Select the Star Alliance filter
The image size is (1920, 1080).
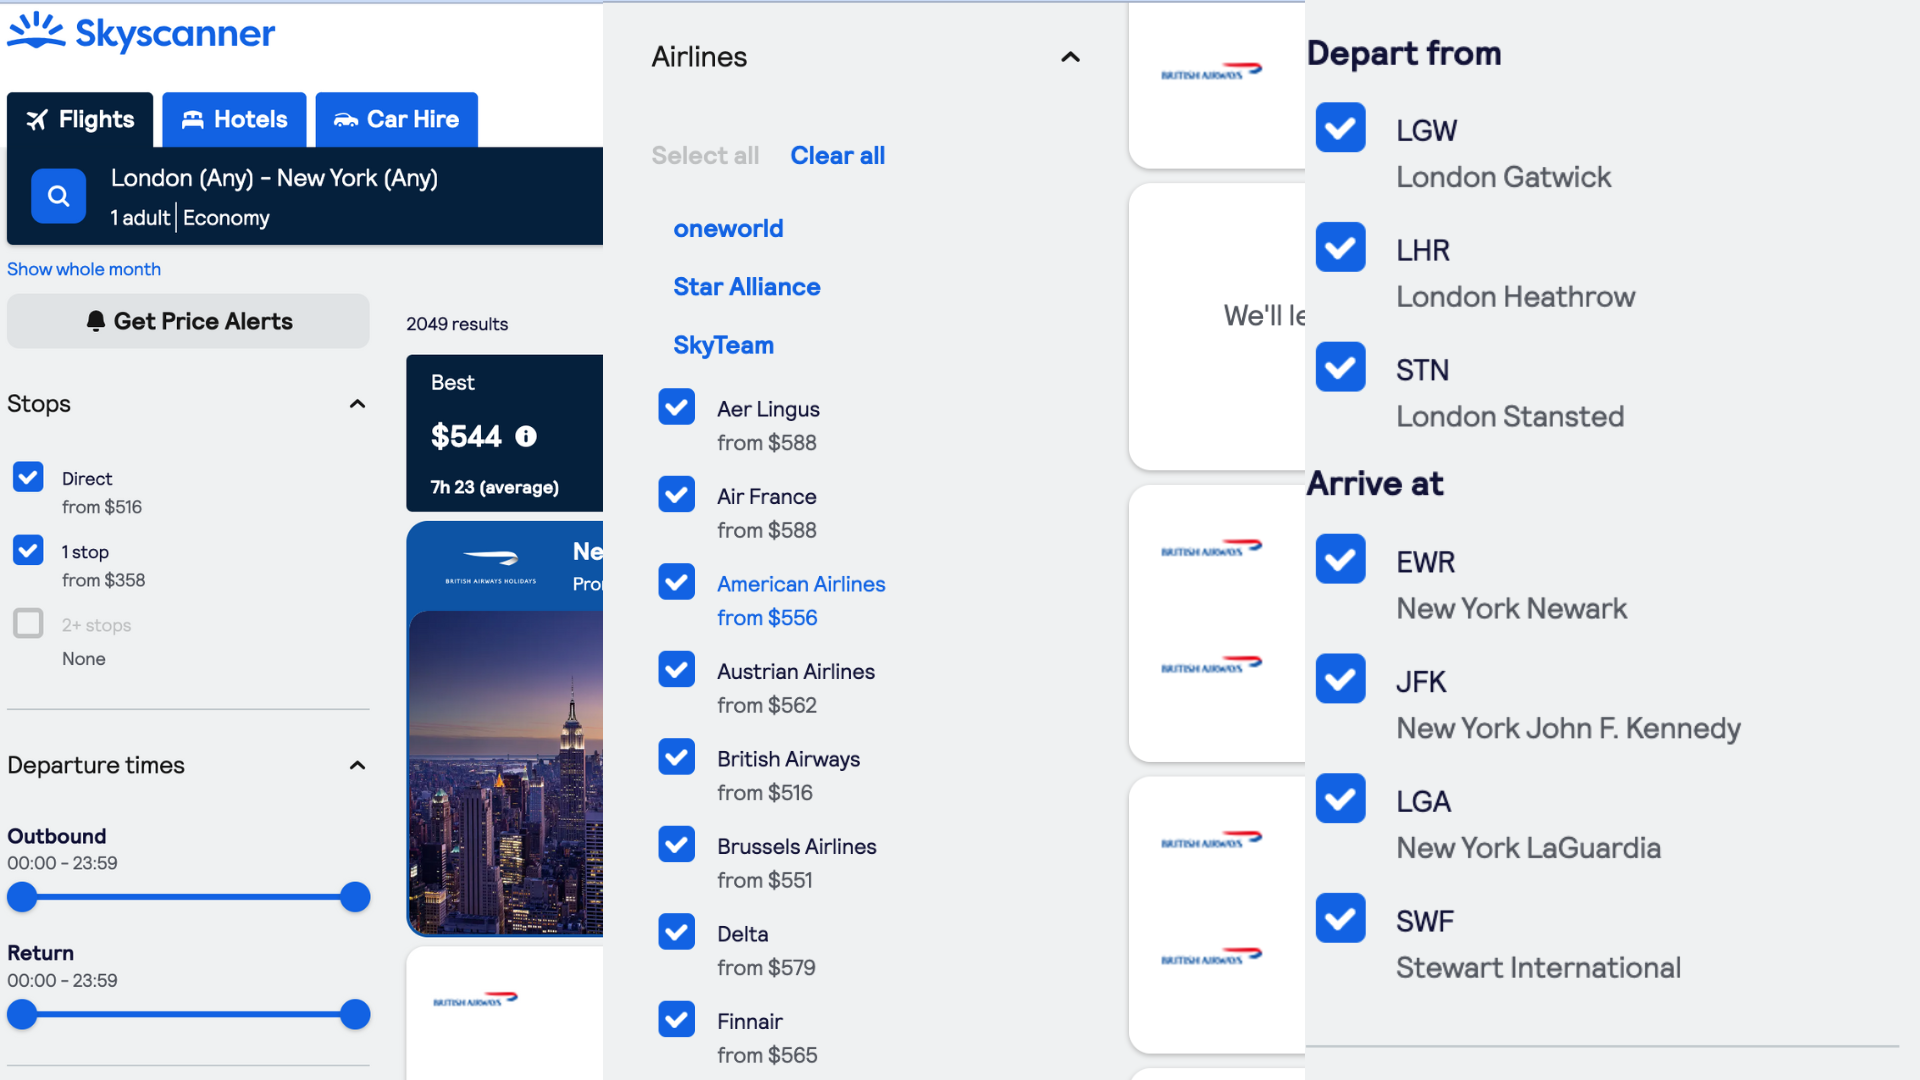746,286
